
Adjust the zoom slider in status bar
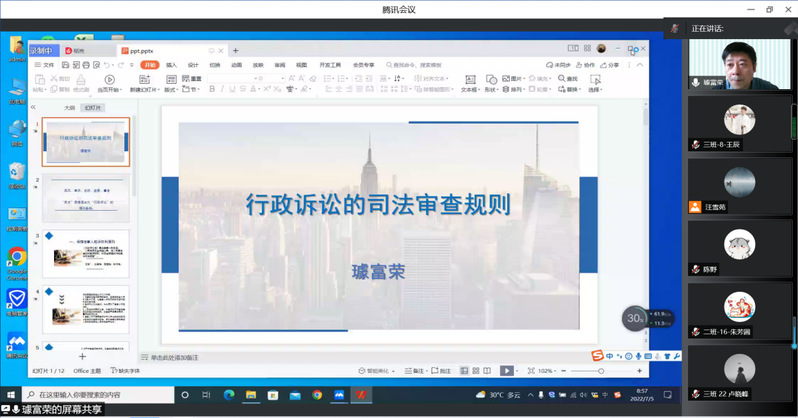coord(600,370)
